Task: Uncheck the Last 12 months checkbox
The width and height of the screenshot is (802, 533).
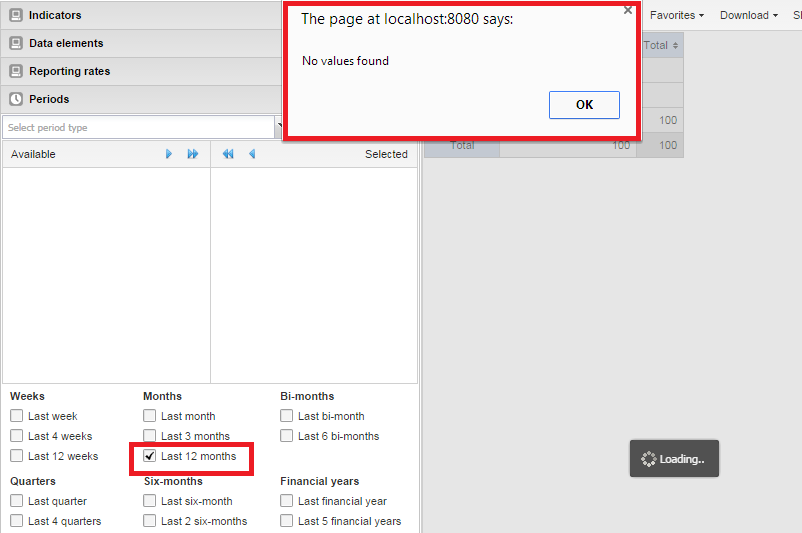Action: (149, 455)
